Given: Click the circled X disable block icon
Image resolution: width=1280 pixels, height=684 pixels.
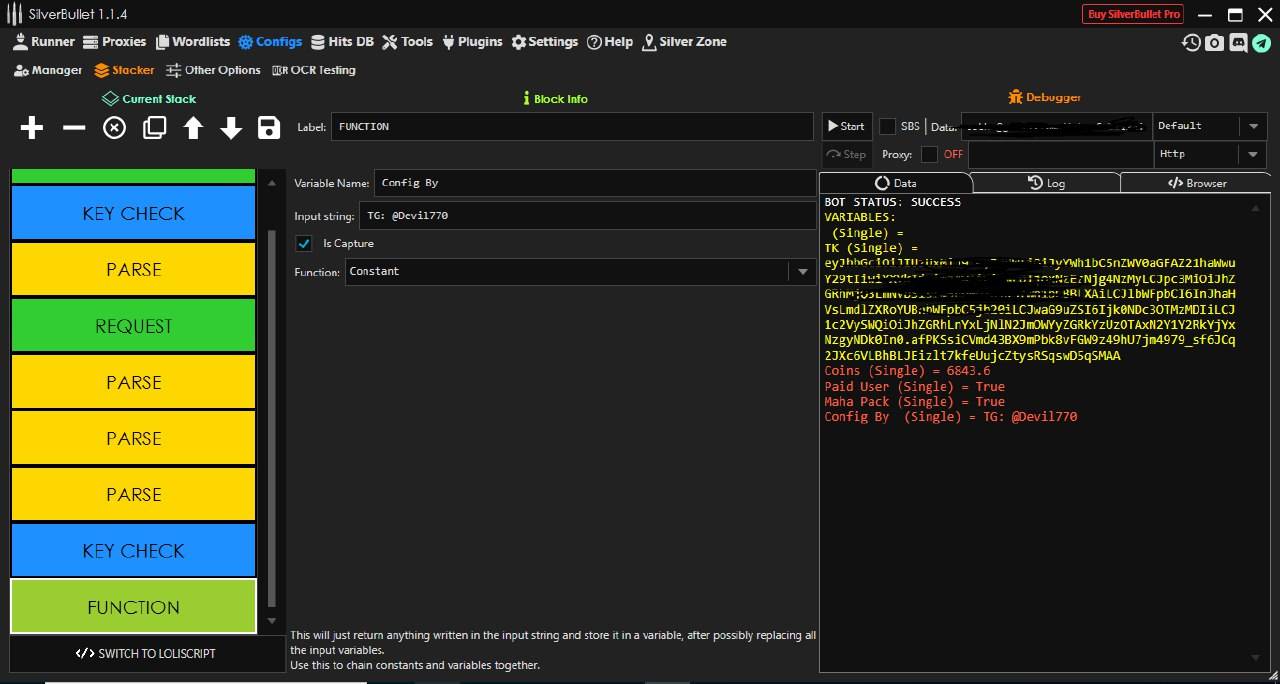Looking at the screenshot, I should point(115,128).
